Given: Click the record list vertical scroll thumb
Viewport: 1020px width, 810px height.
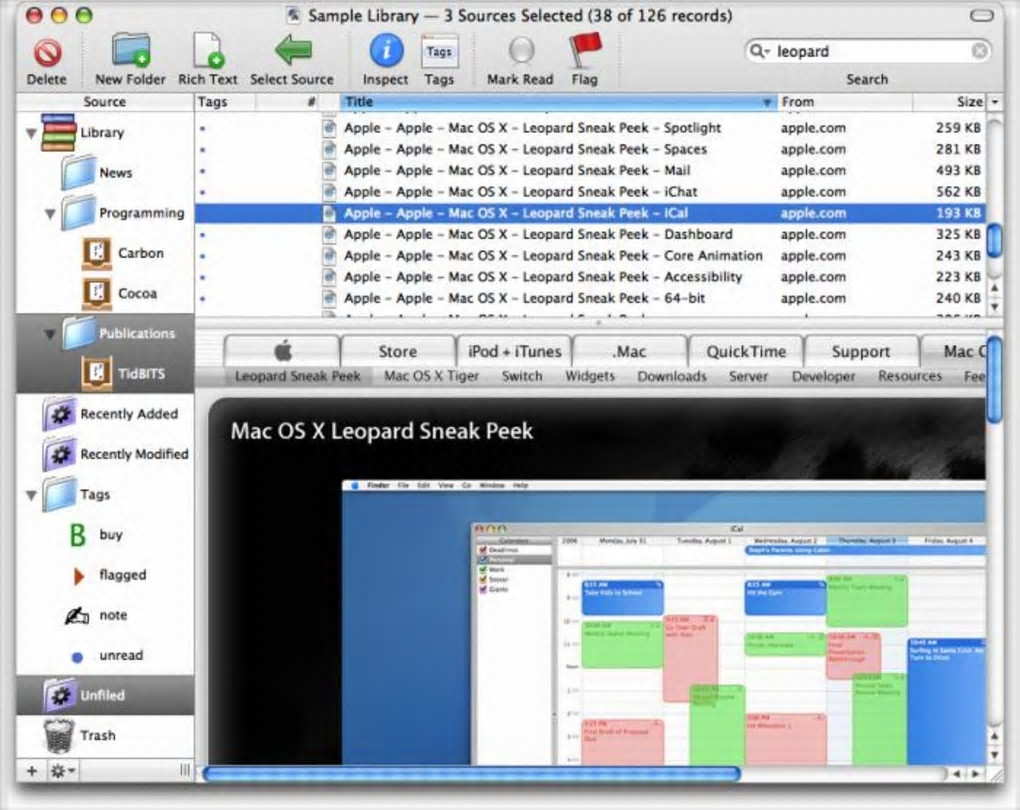Looking at the screenshot, I should tap(994, 240).
